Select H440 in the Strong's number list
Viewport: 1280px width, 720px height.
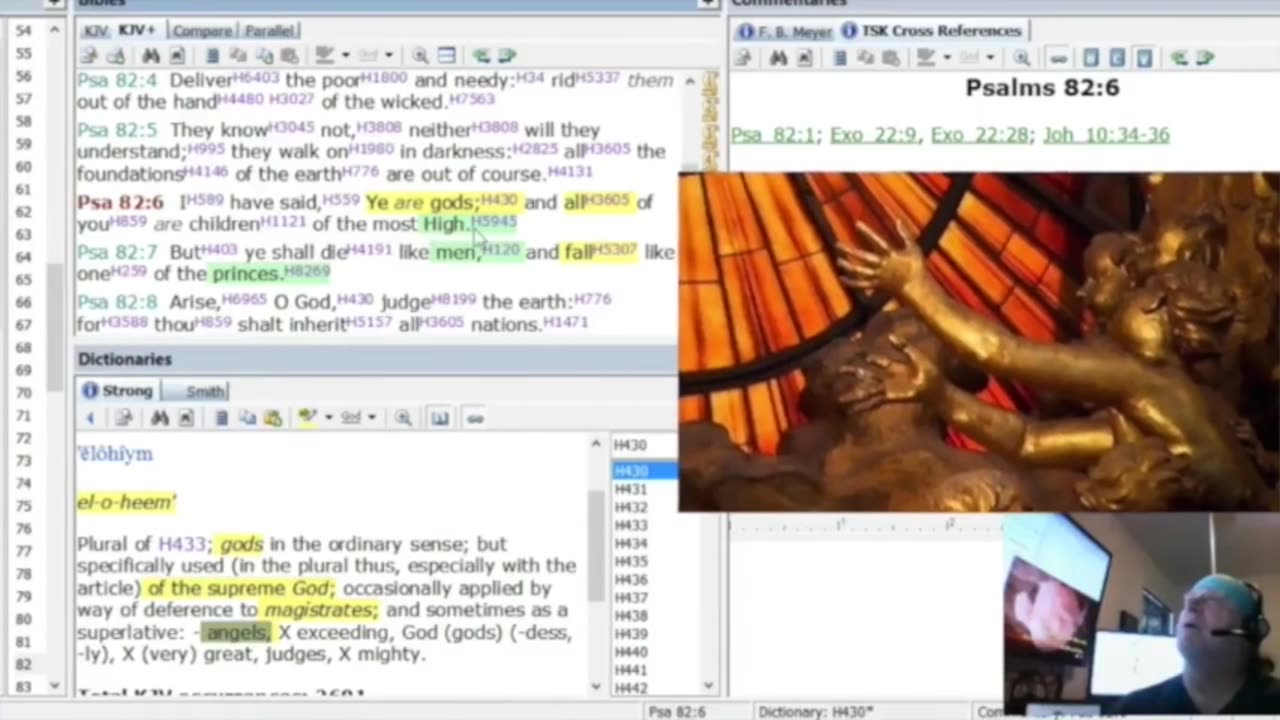coord(630,652)
